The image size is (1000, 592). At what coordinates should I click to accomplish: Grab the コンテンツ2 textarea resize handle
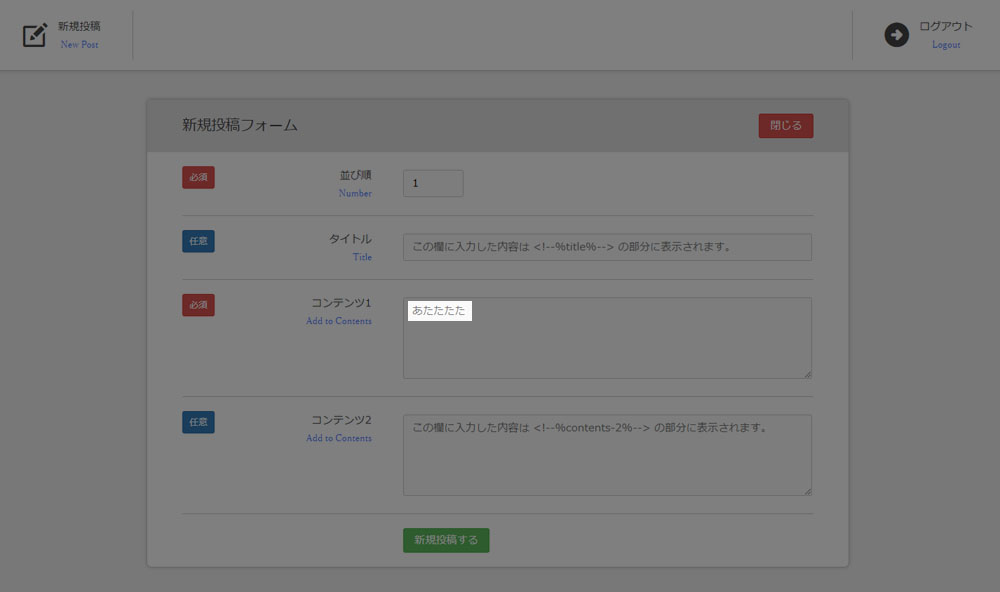point(807,492)
